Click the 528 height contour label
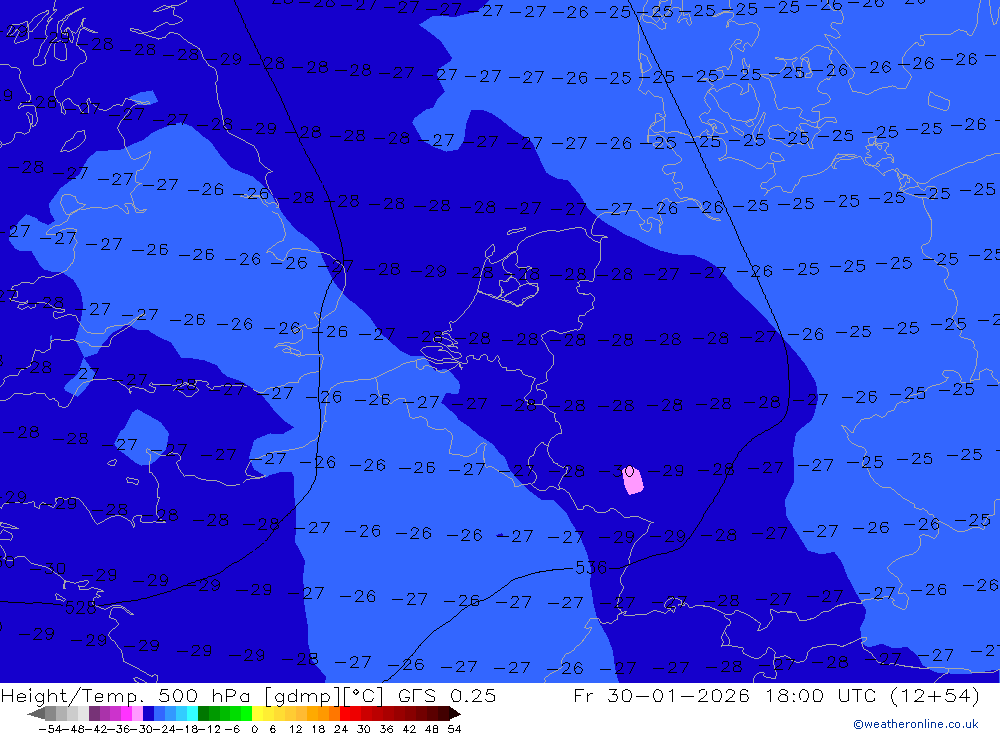1000x733 pixels. point(80,607)
